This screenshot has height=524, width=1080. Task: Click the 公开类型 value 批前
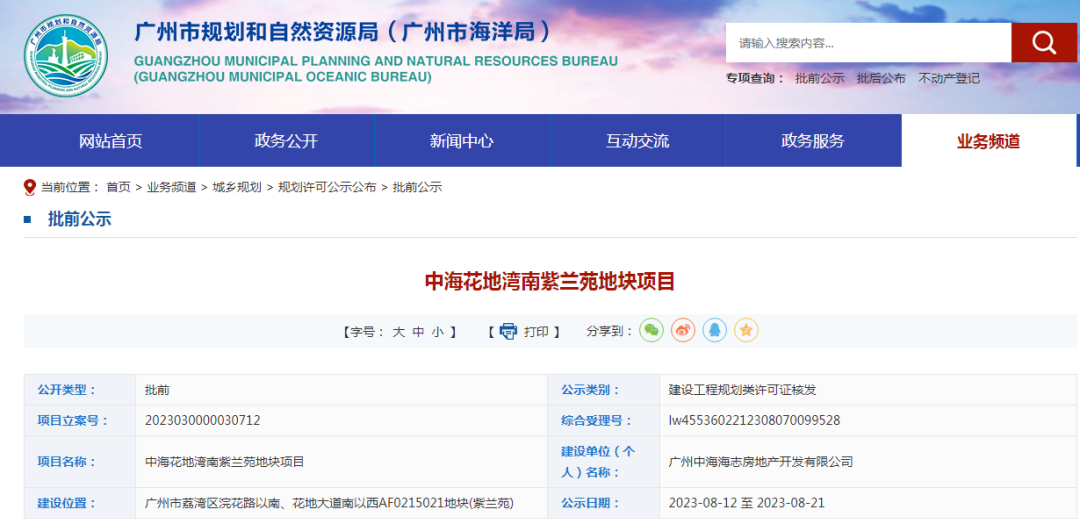pos(157,390)
